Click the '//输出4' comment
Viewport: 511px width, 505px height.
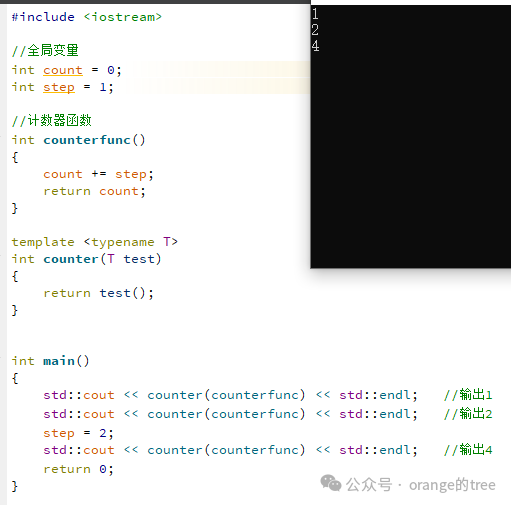click(468, 450)
